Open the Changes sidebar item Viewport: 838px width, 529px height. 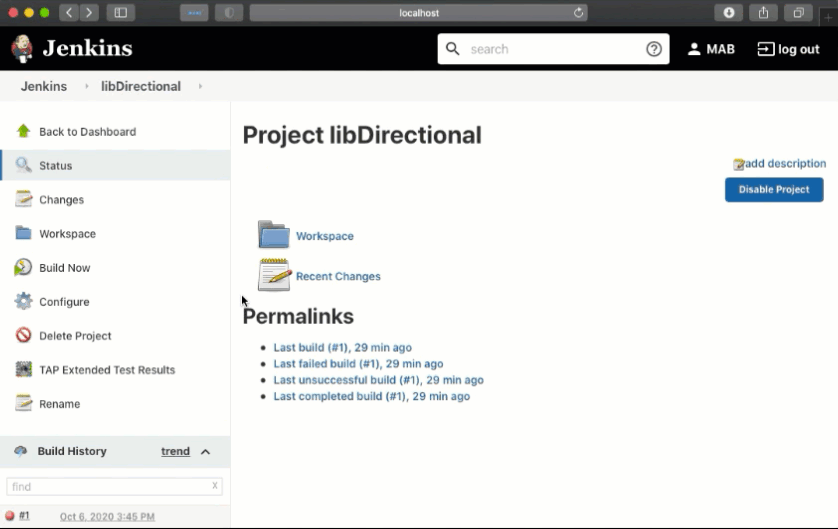(x=61, y=200)
